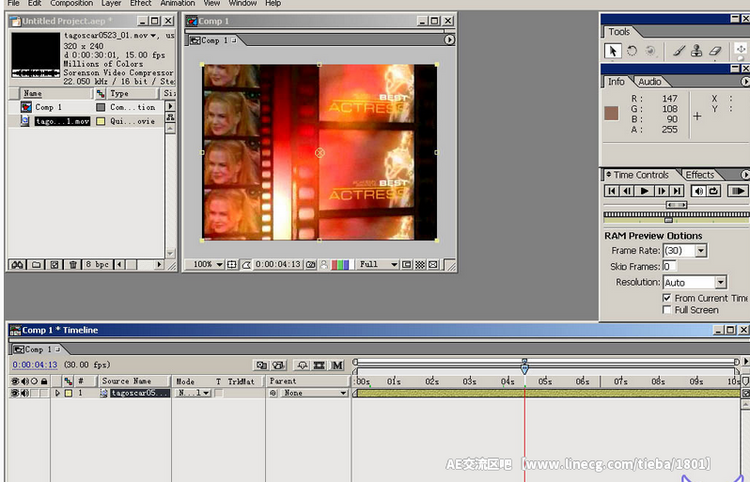This screenshot has width=750, height=482.
Task: Click the region of interest icon in Comp window
Action: (x=407, y=264)
